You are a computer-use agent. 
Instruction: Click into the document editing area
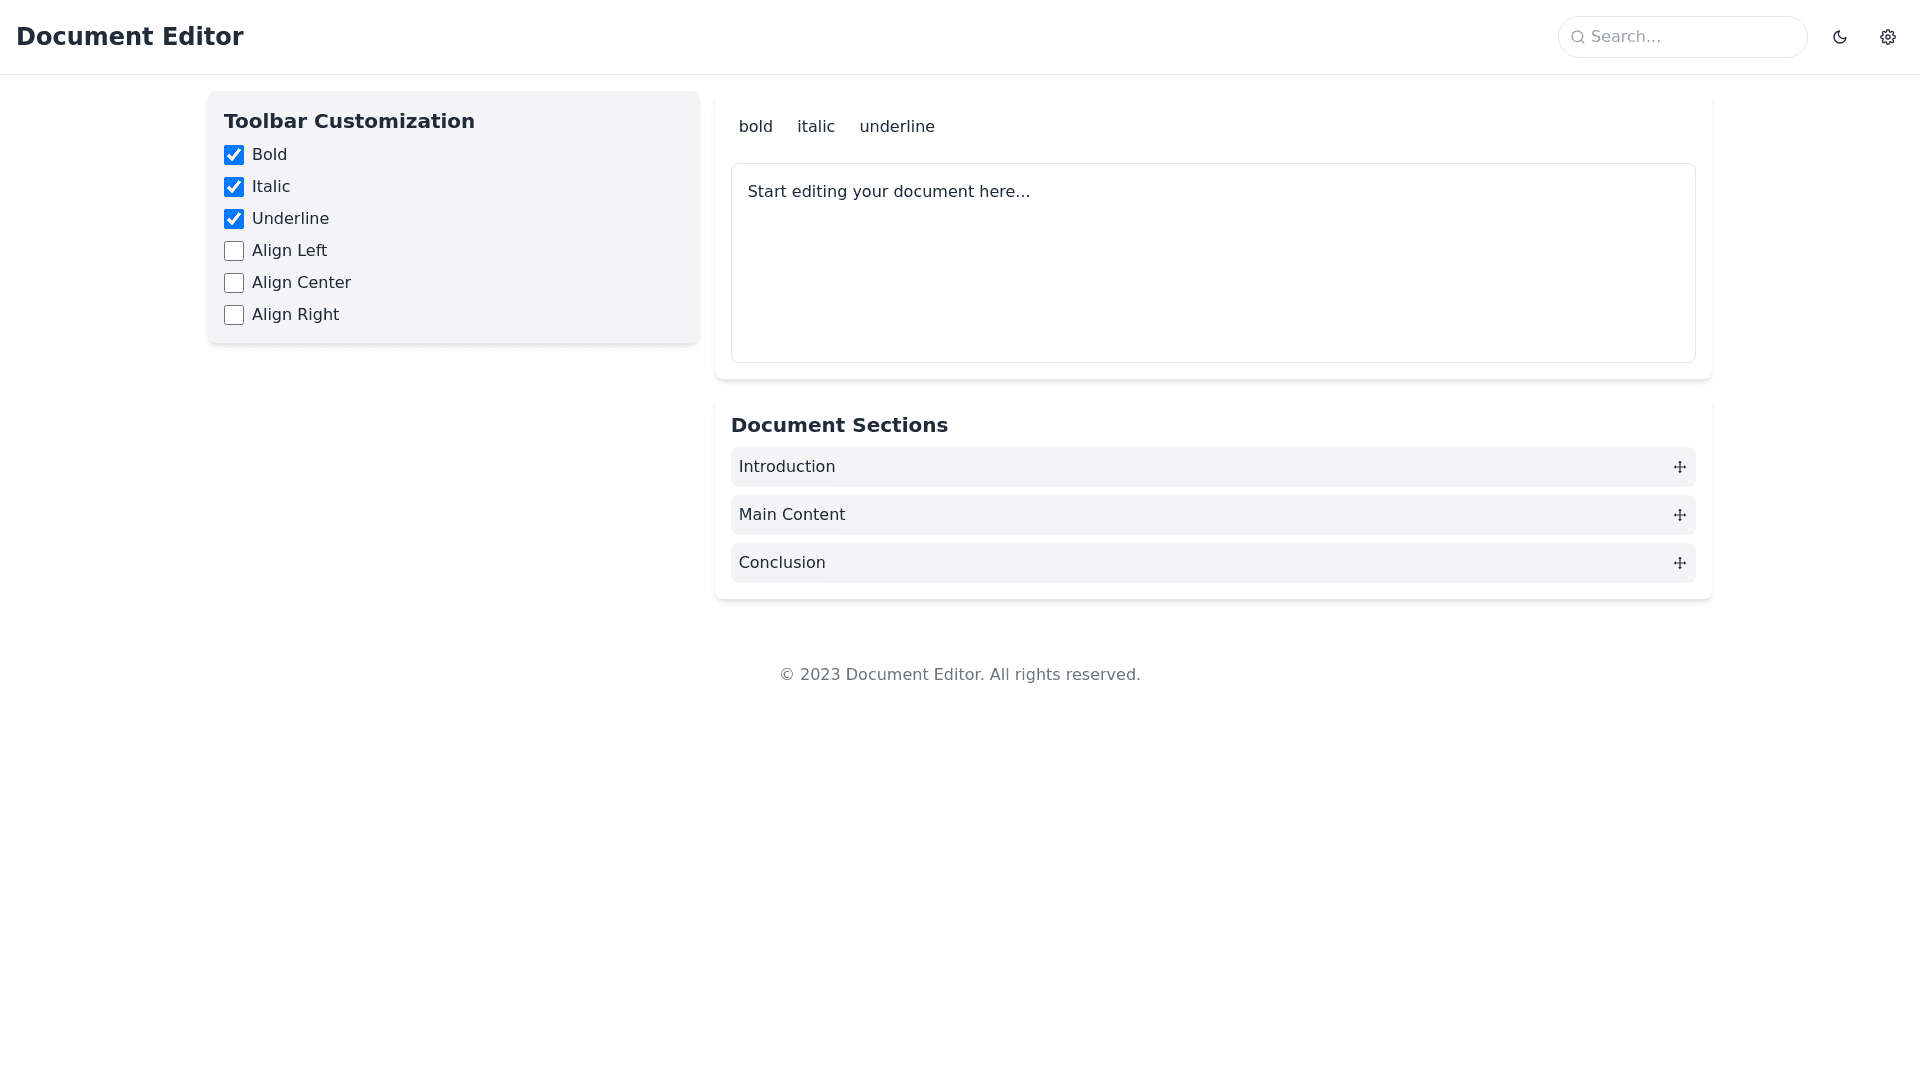1212,263
